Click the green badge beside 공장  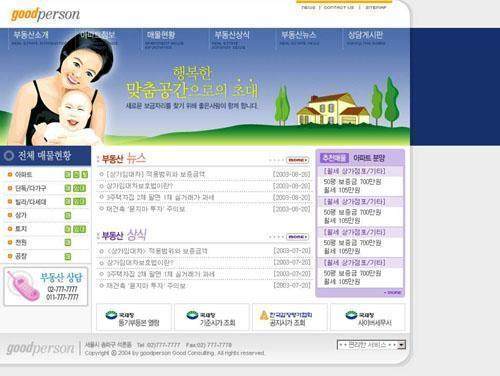[68, 256]
